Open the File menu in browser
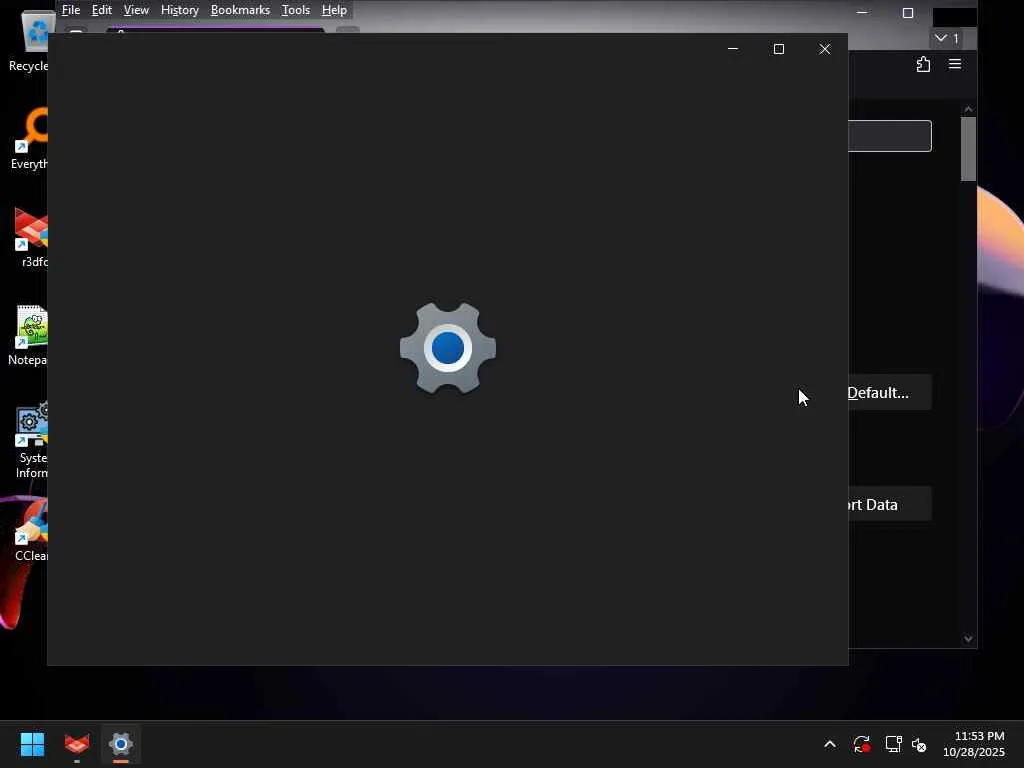Viewport: 1024px width, 768px height. 71,10
